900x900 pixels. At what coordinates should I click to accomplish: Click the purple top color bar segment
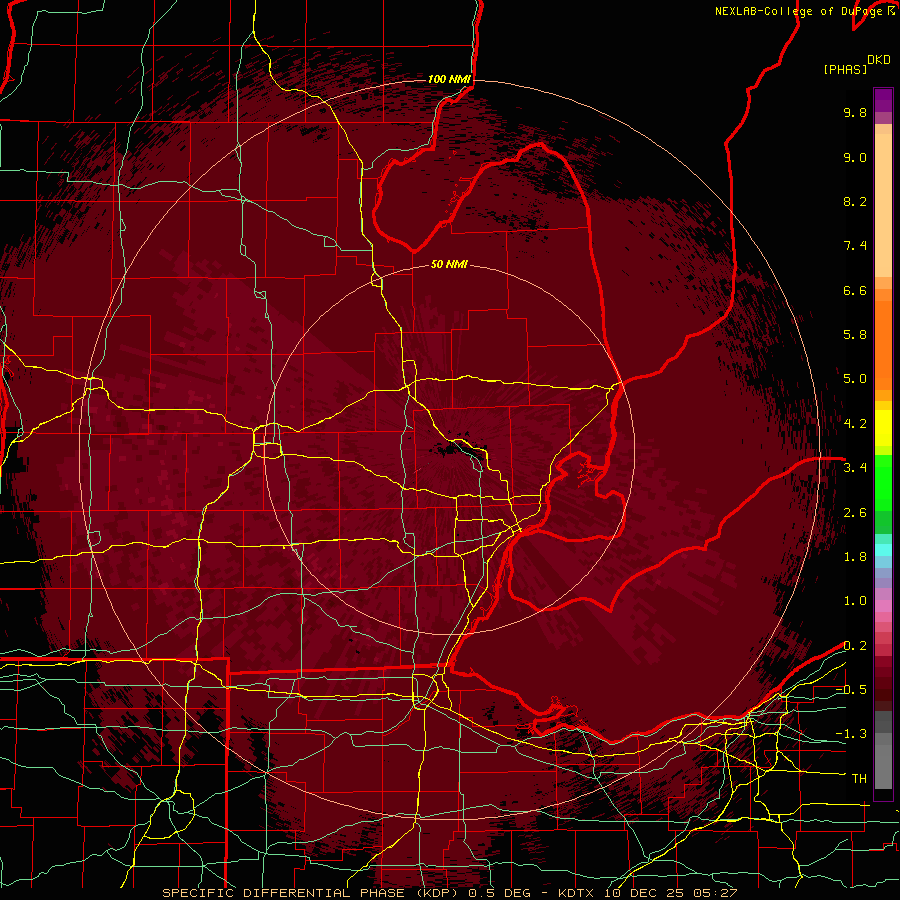tap(883, 100)
